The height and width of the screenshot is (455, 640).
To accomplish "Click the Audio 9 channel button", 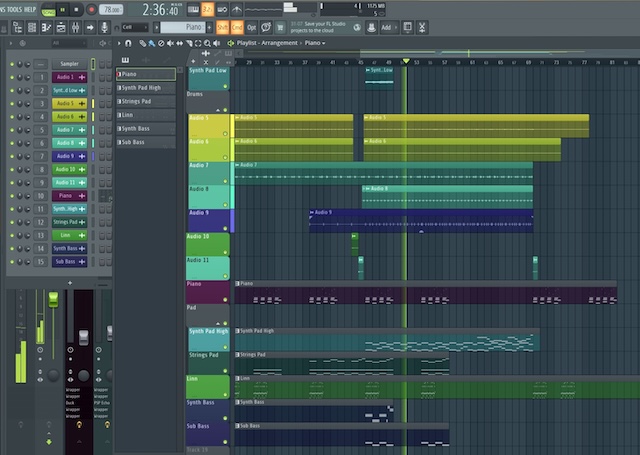I will pos(69,156).
